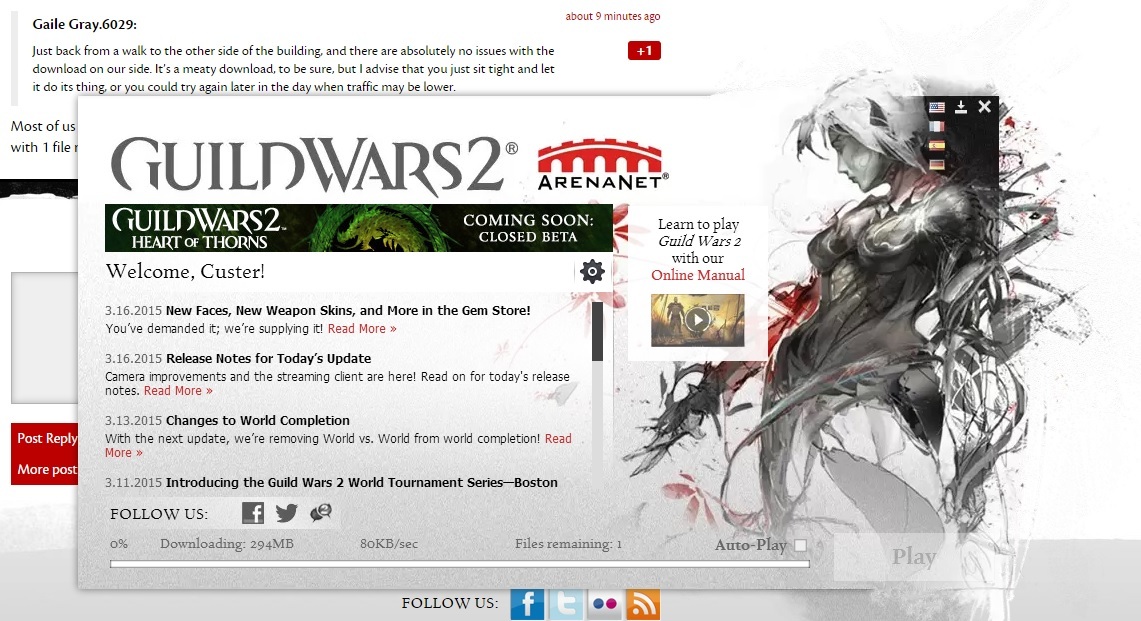Click the Guild Wars 2 logo in launcher
Image resolution: width=1141 pixels, height=621 pixels.
[314, 165]
